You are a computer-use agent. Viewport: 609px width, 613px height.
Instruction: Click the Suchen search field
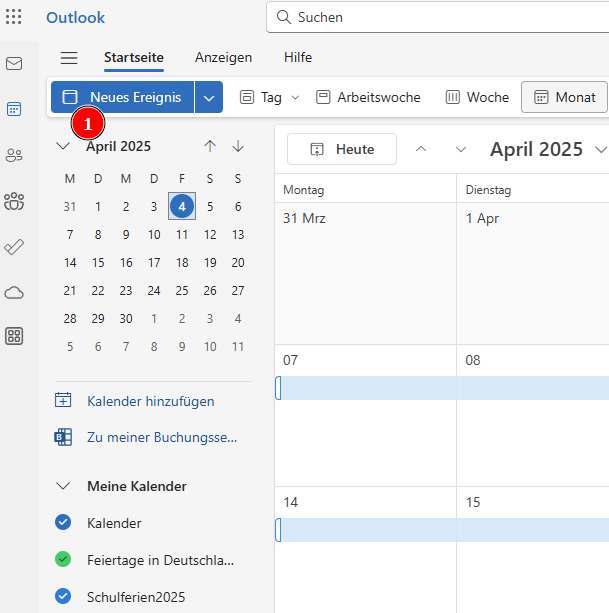click(438, 17)
